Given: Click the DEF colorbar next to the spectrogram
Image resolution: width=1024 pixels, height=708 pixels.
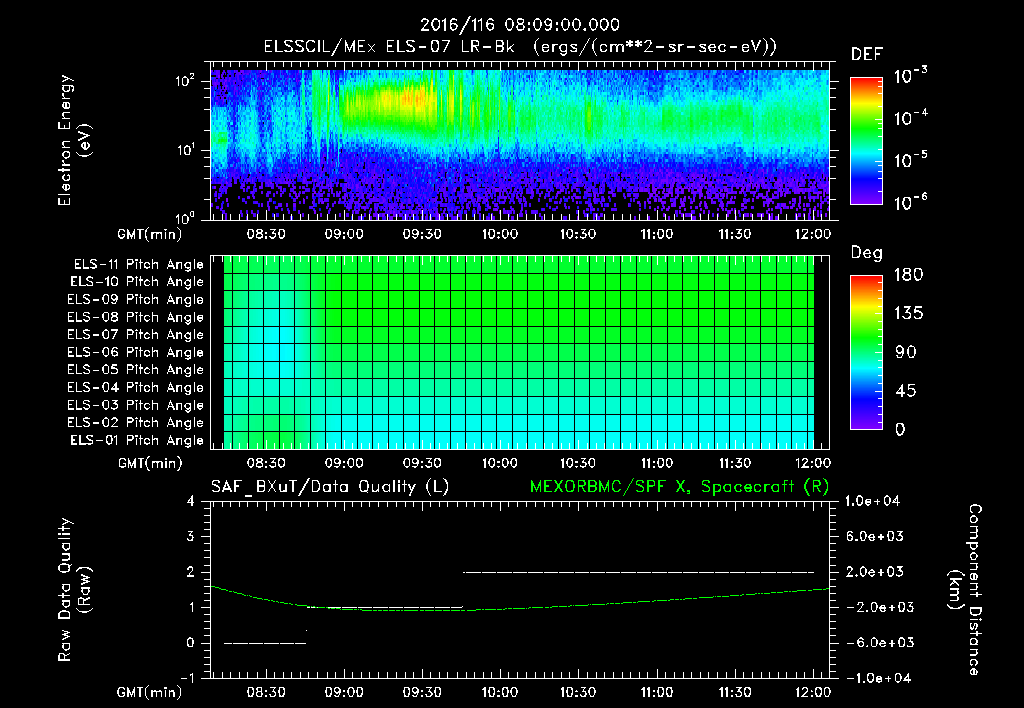Looking at the screenshot, I should point(866,140).
